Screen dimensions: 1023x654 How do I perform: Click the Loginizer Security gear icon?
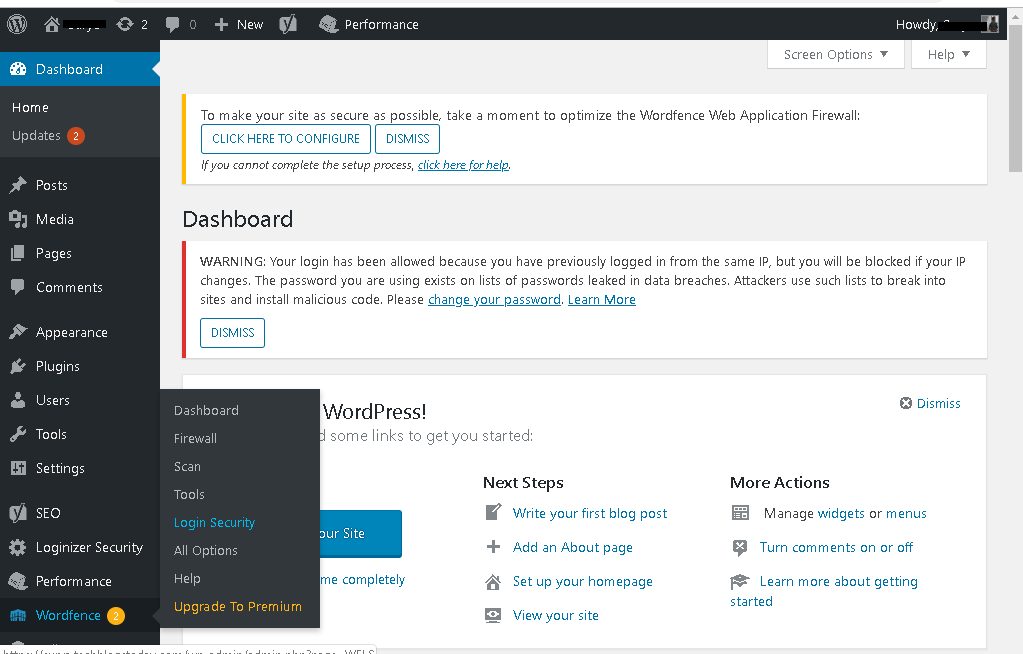click(18, 548)
